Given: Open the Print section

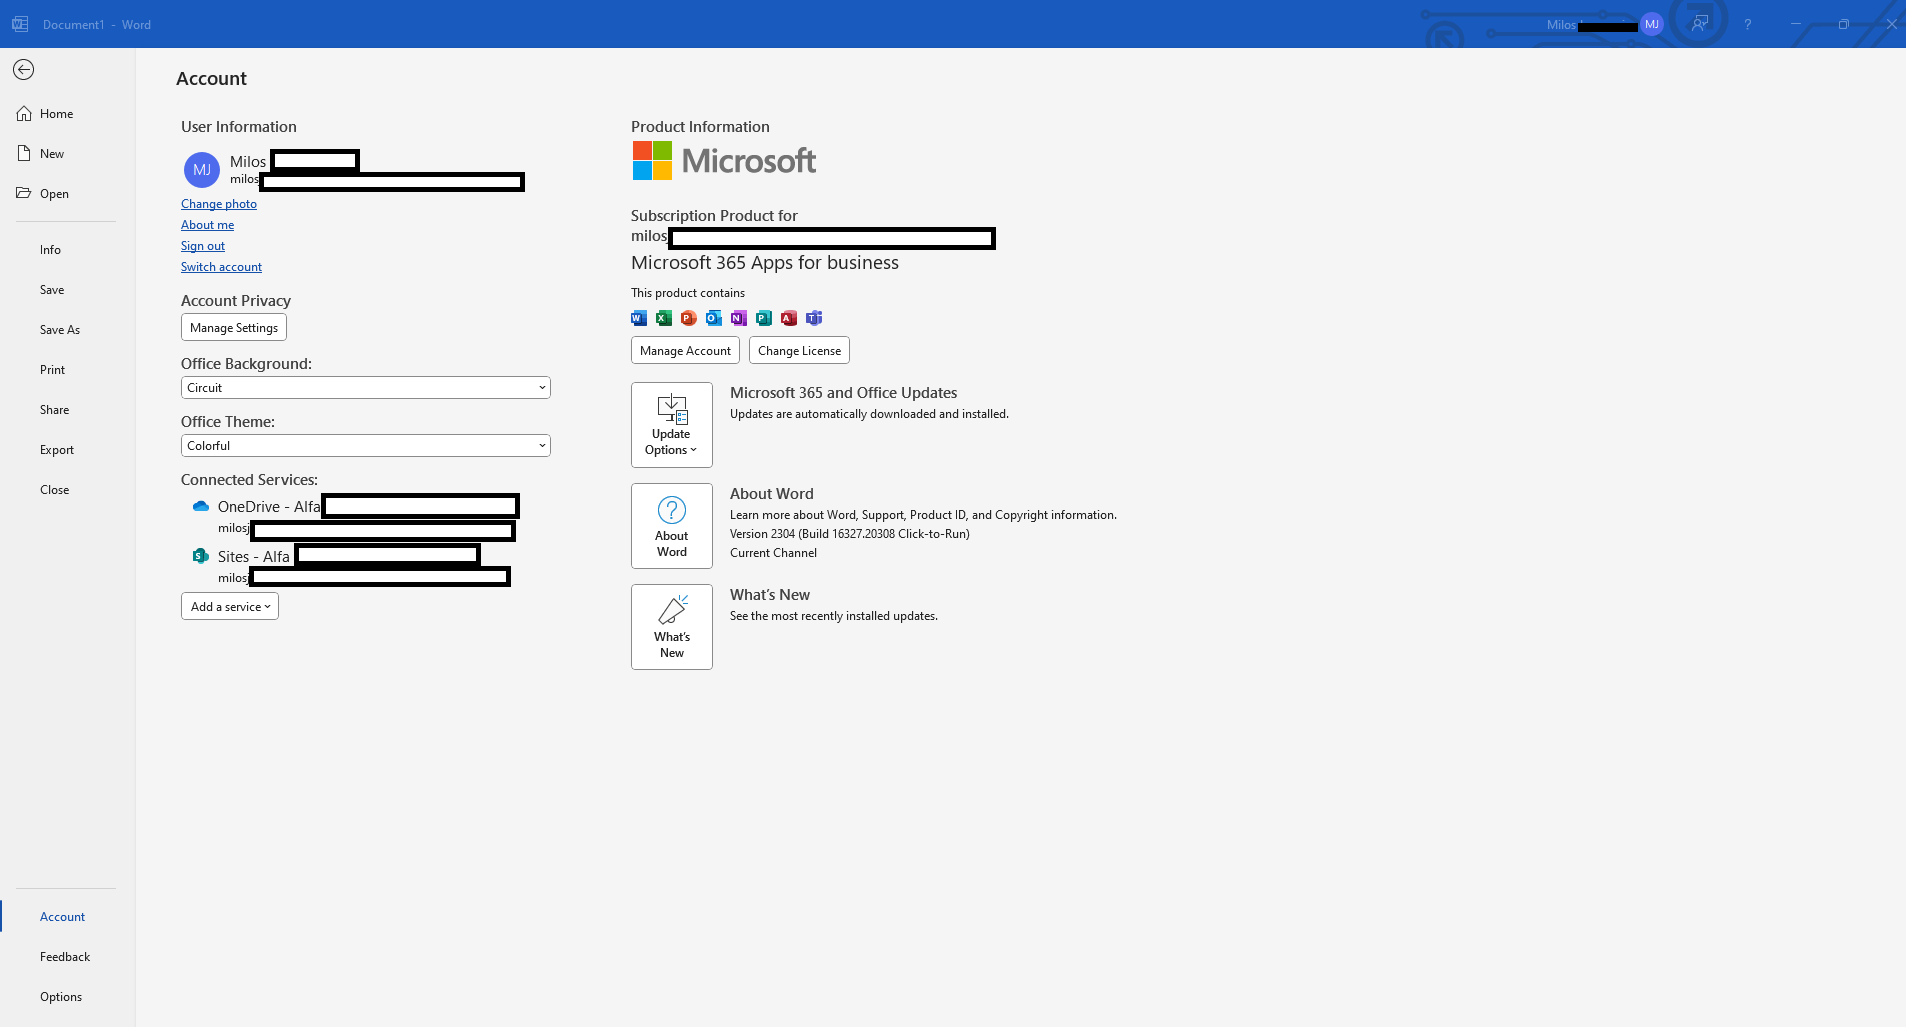Looking at the screenshot, I should tap(52, 370).
